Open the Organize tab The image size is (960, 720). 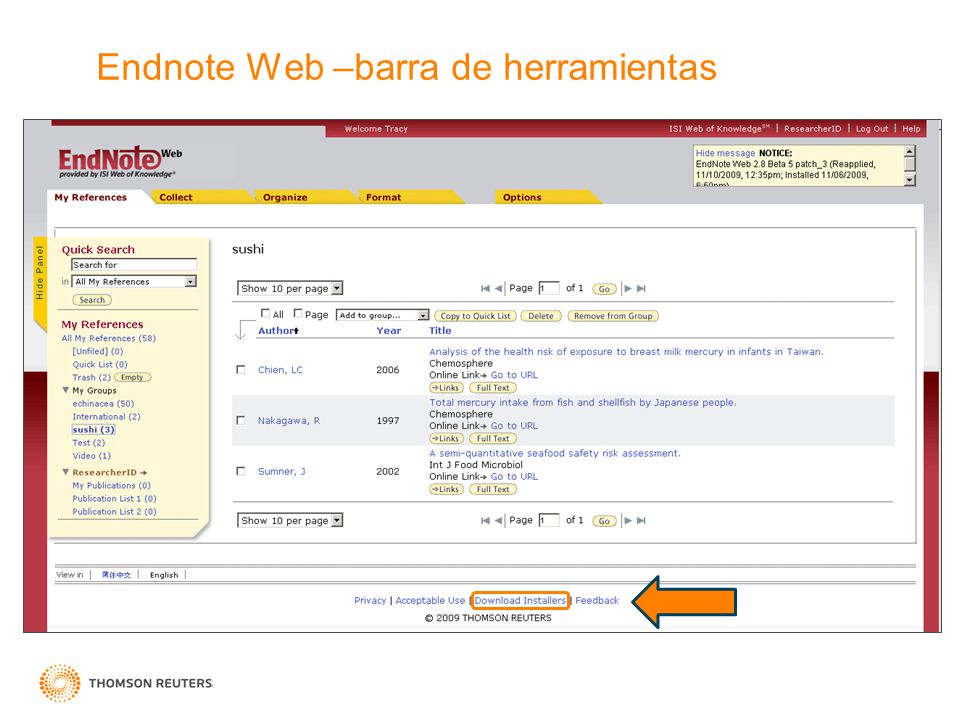pos(285,197)
